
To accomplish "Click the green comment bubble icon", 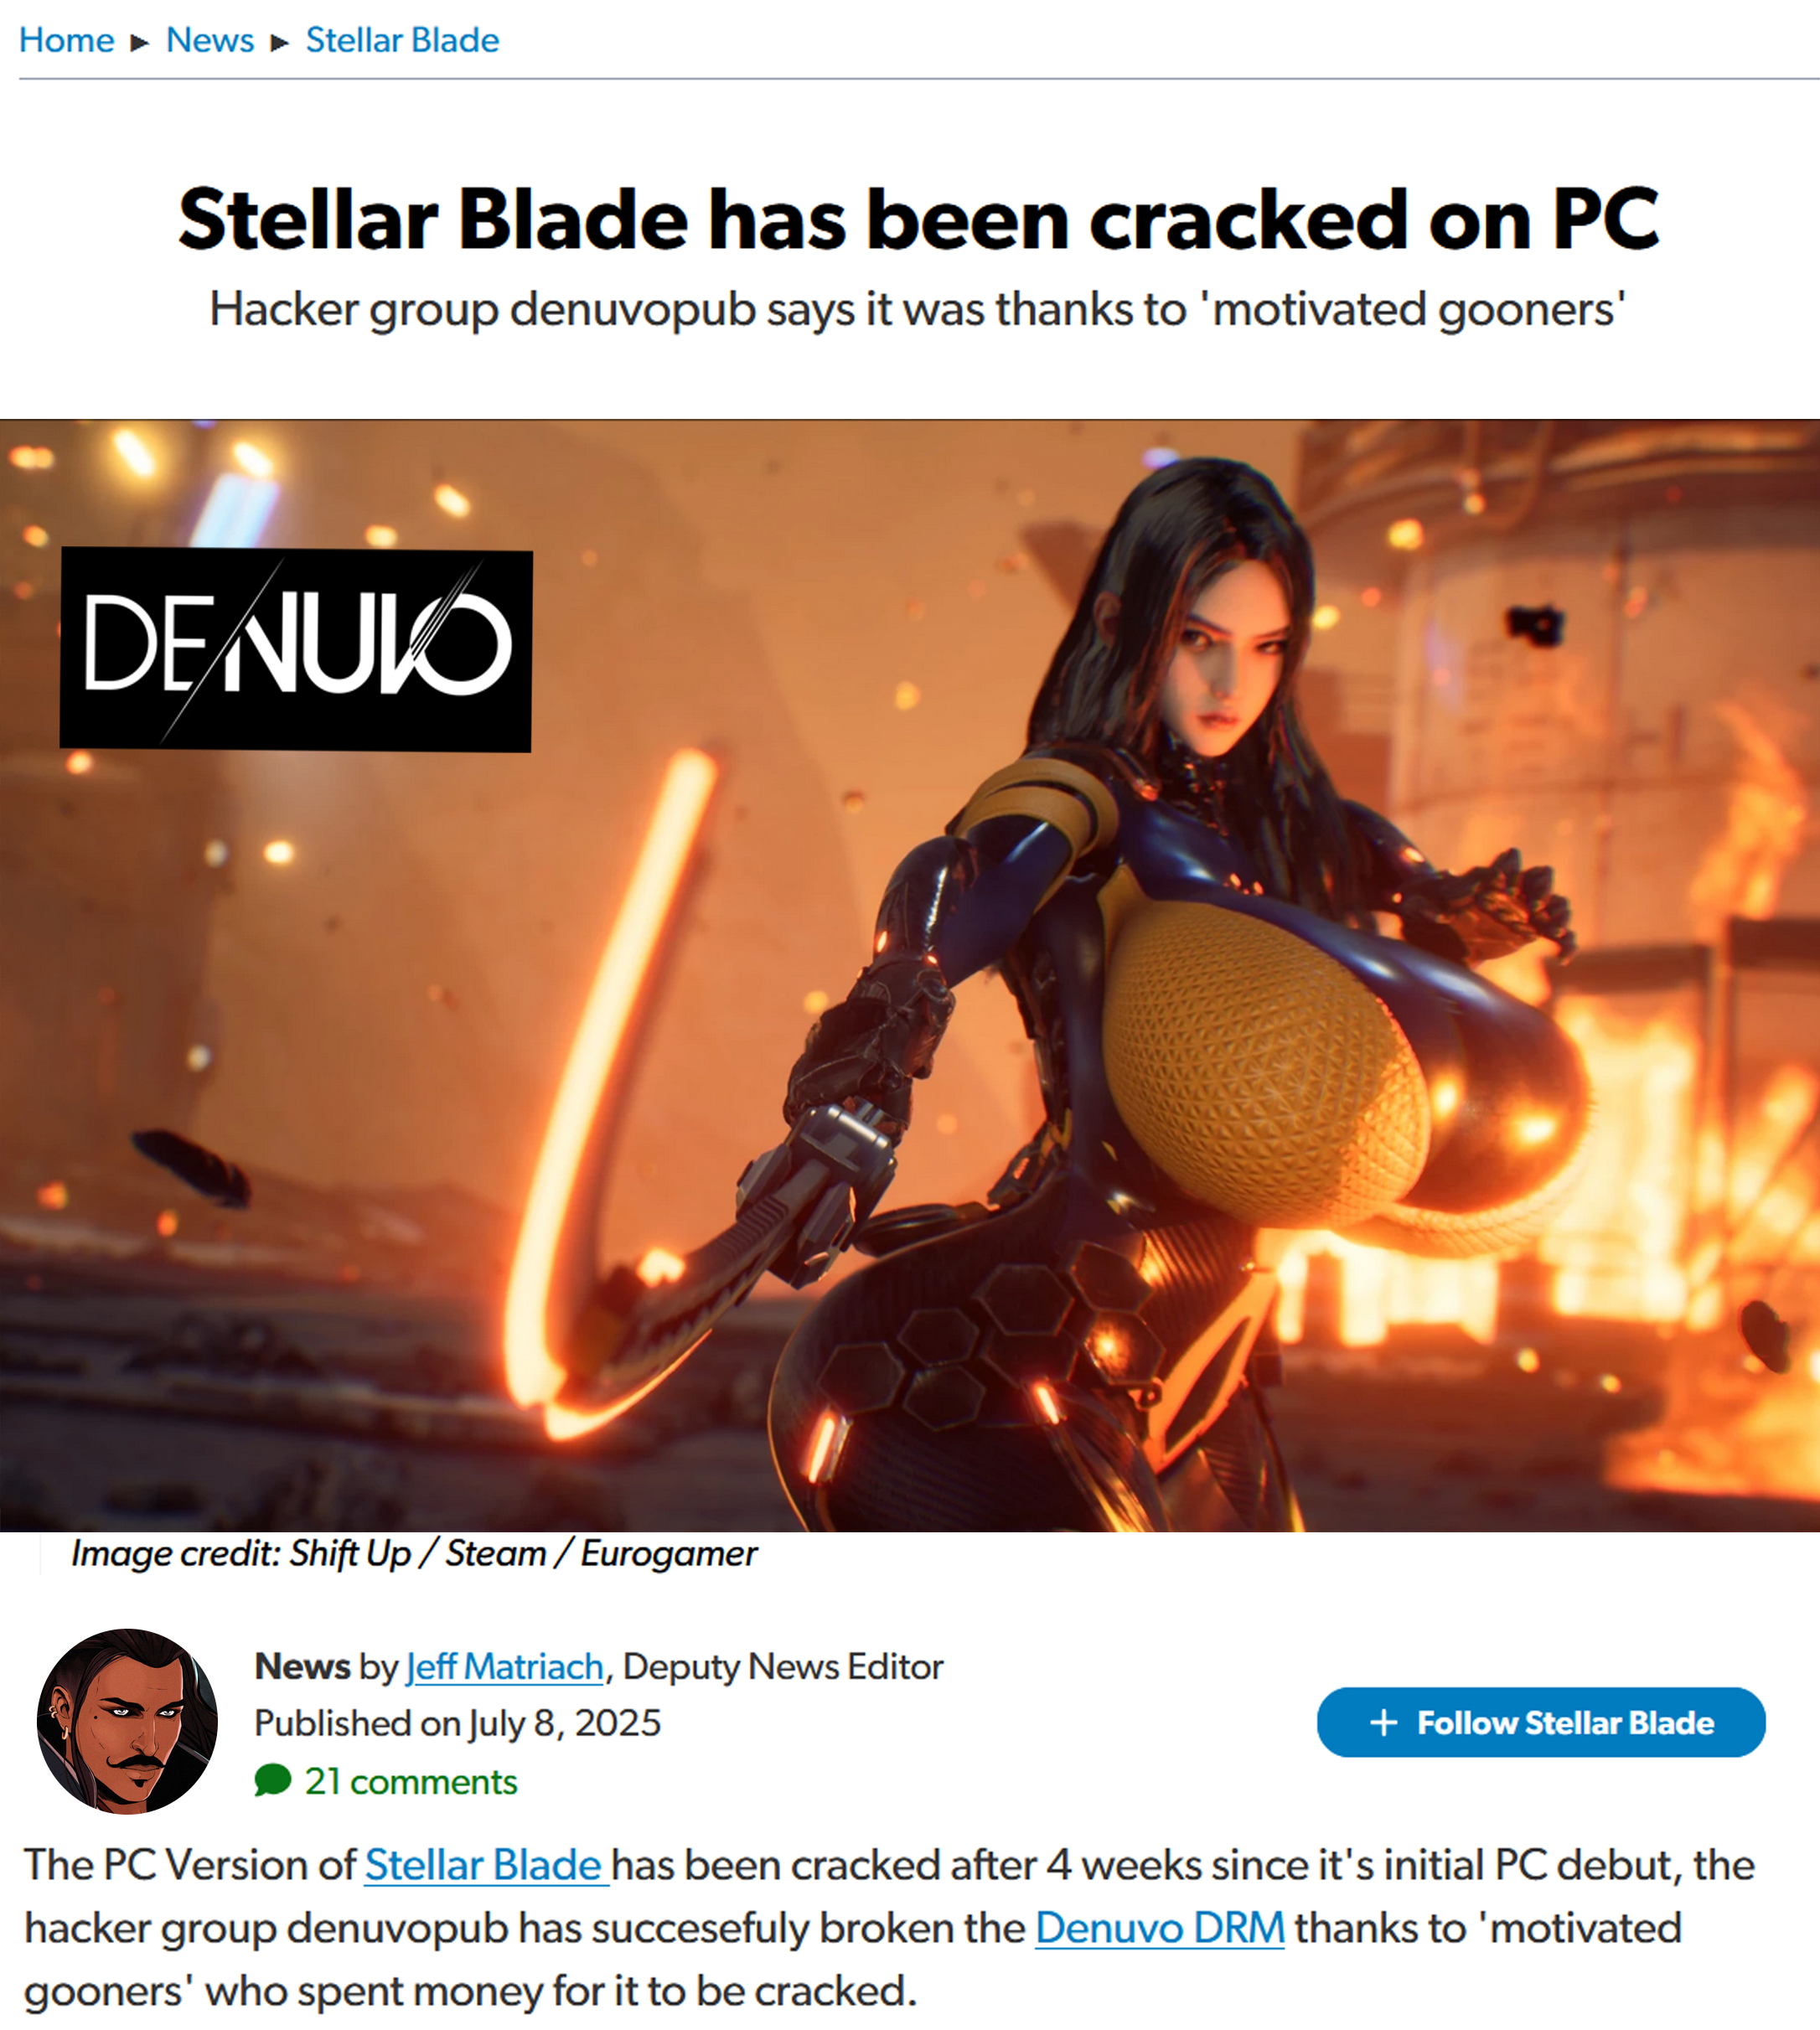I will point(273,1780).
